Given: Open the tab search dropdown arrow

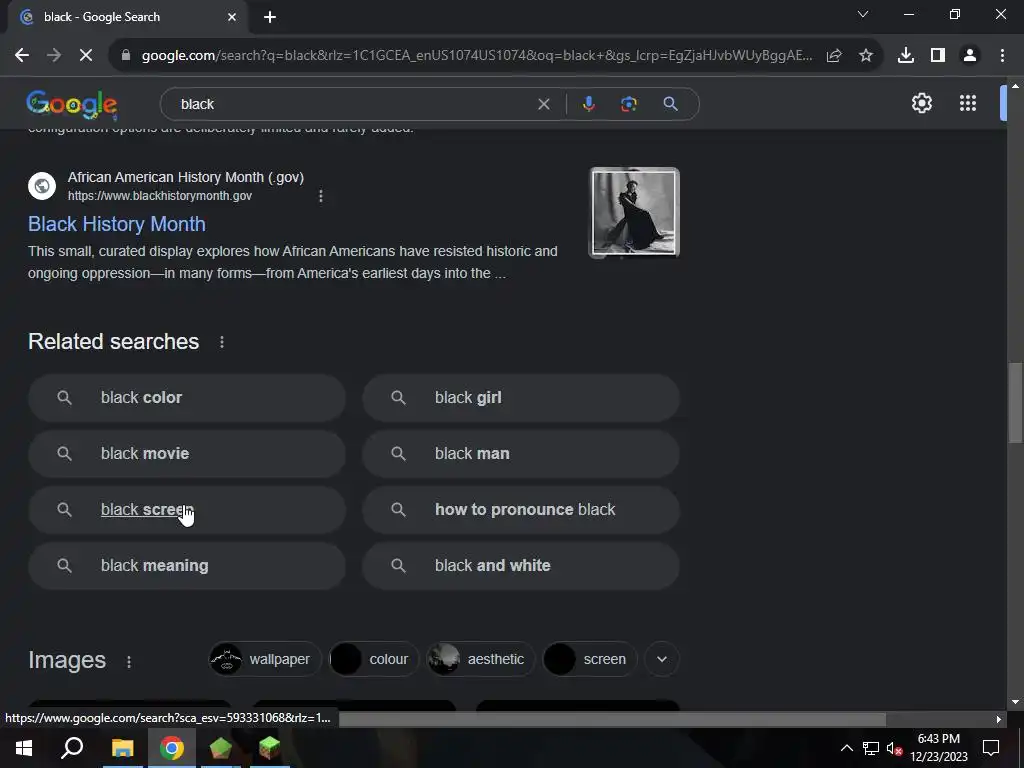Looking at the screenshot, I should click(x=863, y=14).
